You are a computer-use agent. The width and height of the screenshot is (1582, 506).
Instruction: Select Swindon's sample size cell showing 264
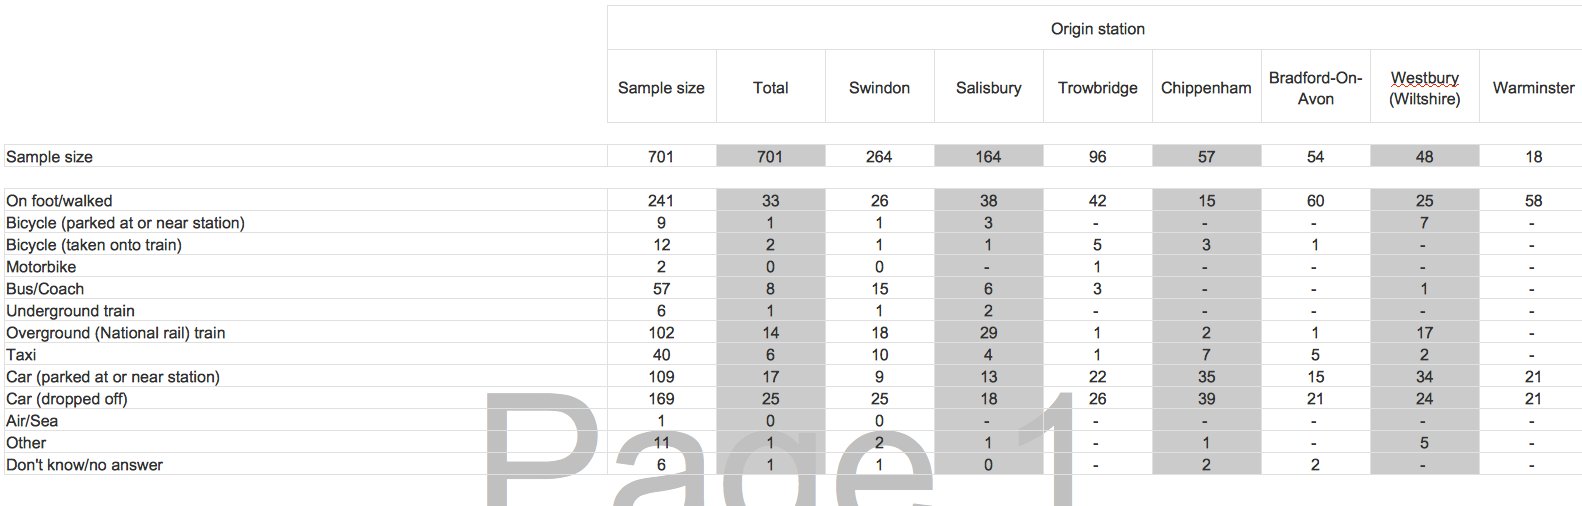pos(879,157)
